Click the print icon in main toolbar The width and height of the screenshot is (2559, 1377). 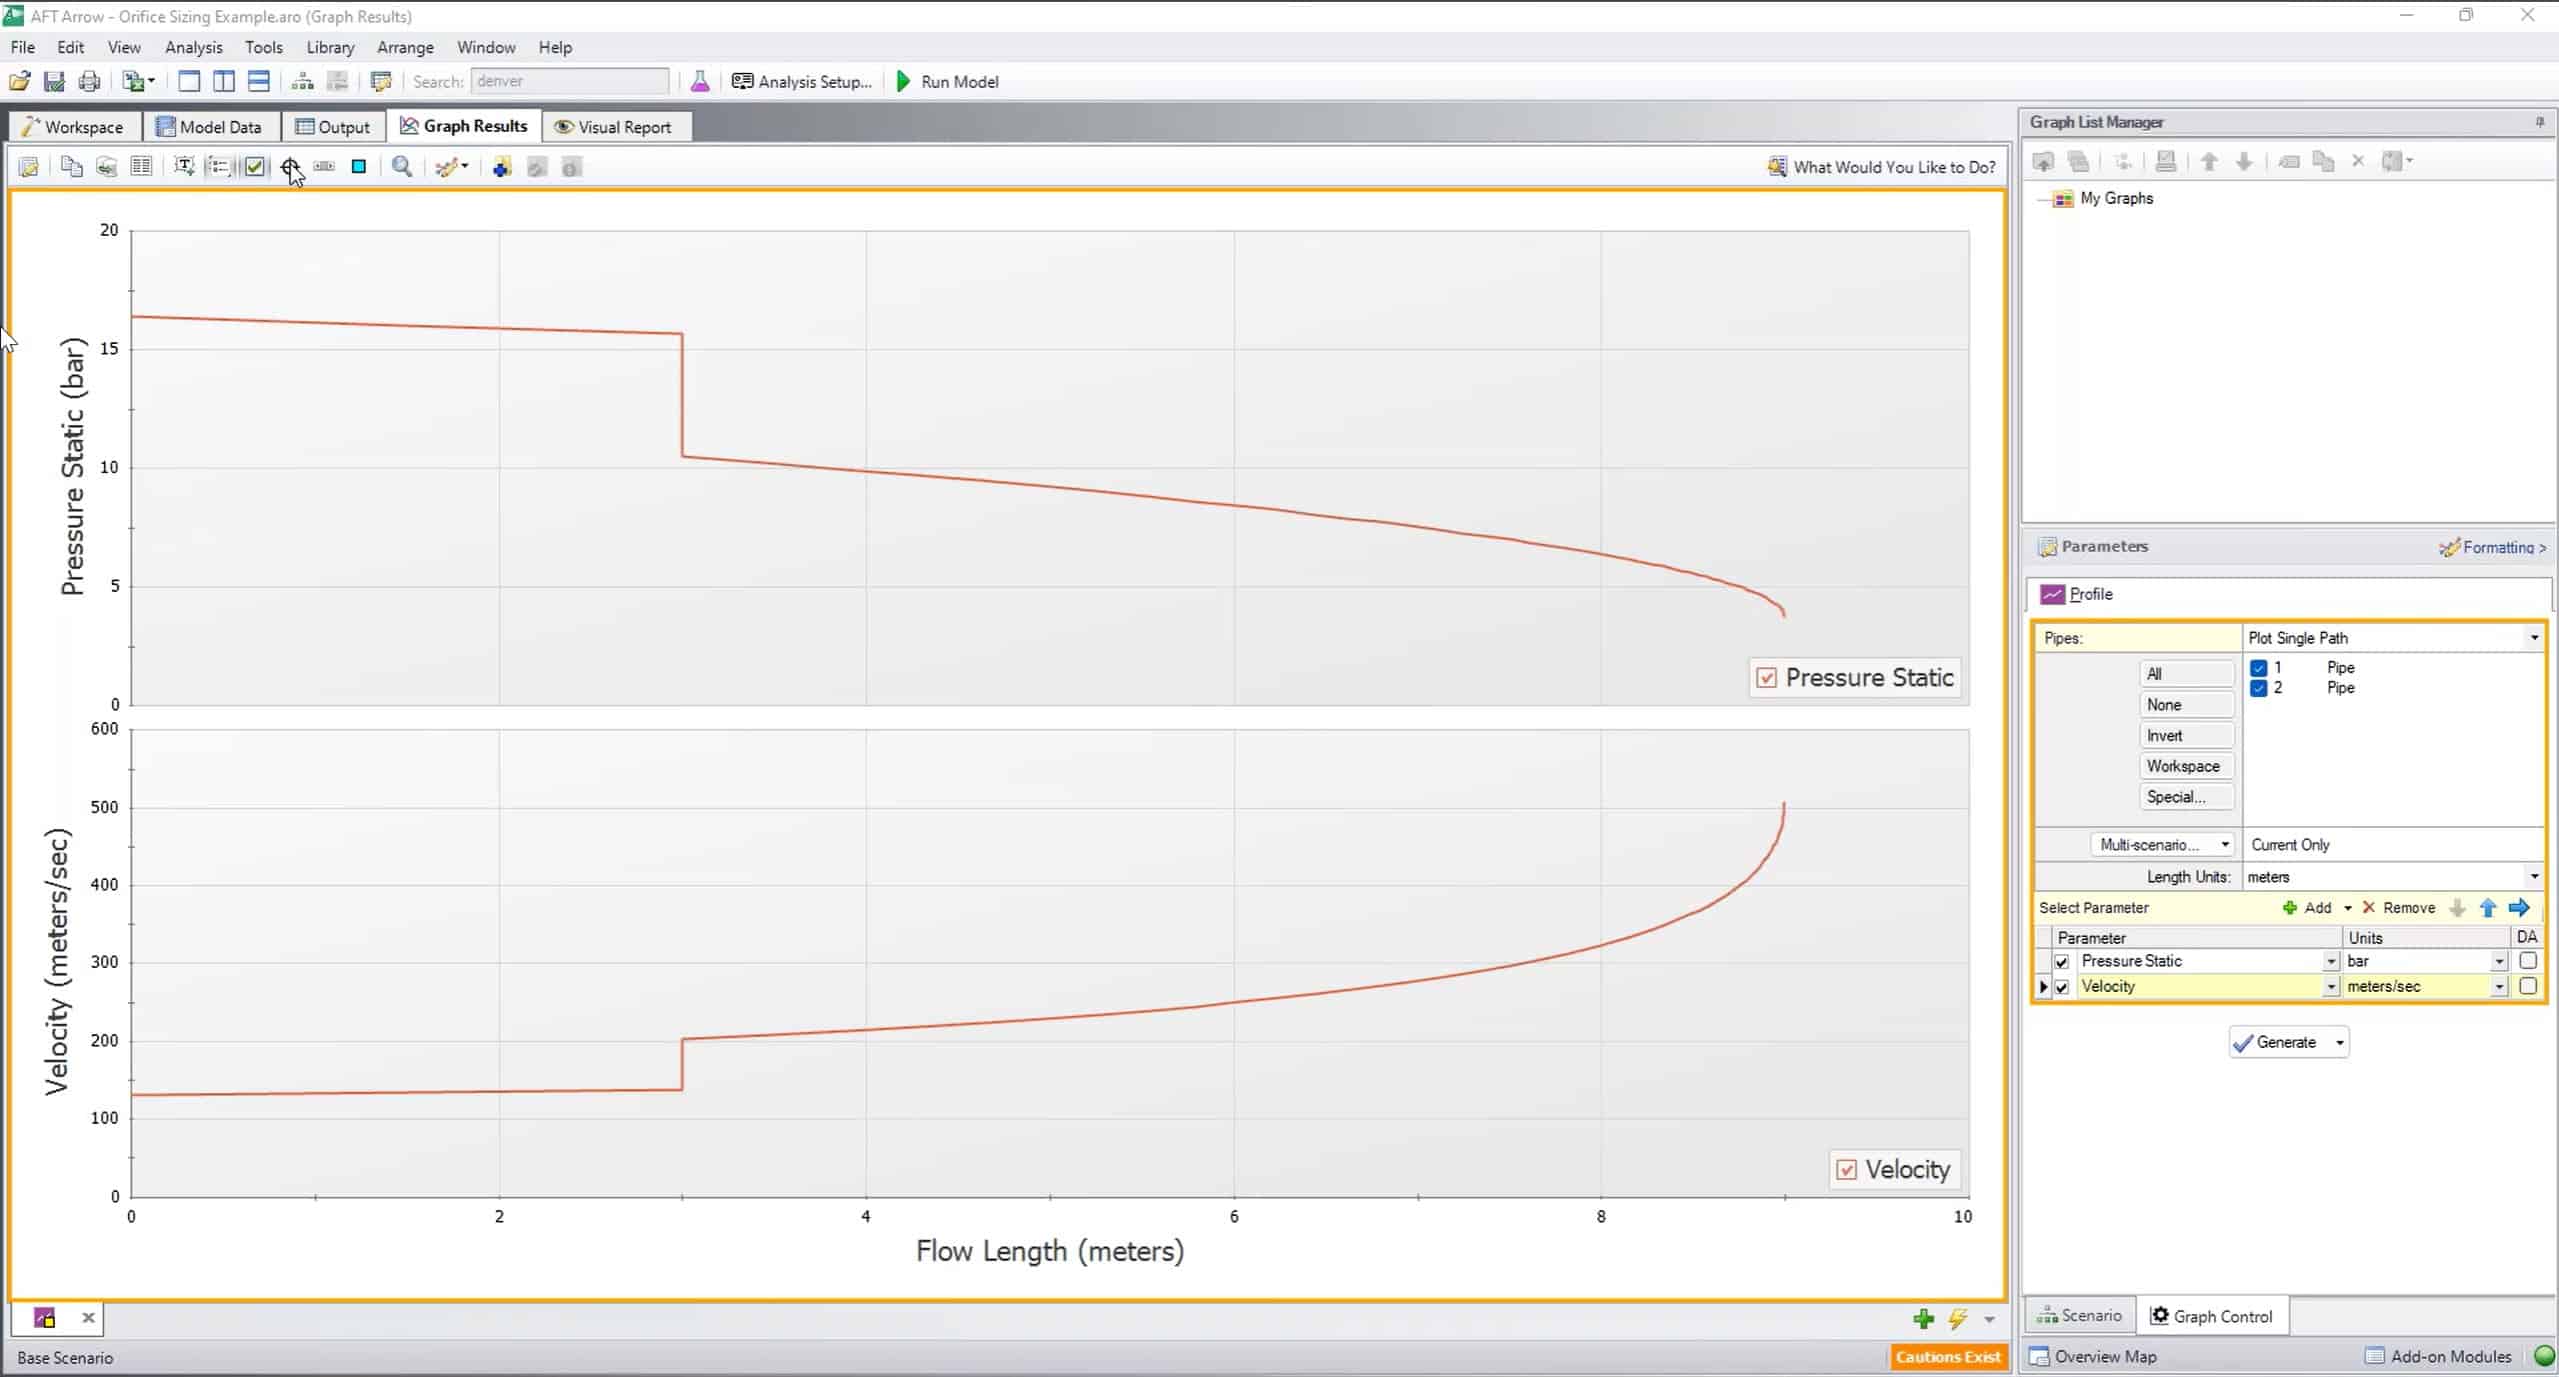89,81
